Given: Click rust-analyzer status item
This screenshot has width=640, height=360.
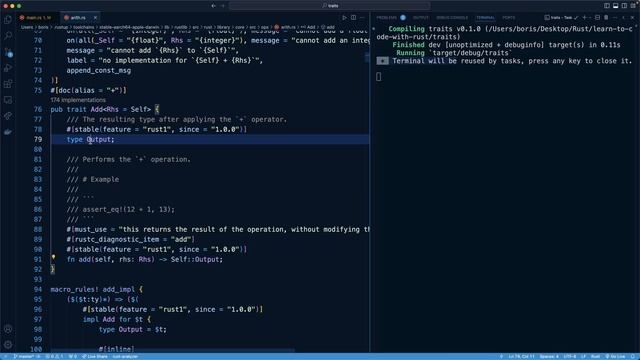Looking at the screenshot, I should point(125,357).
